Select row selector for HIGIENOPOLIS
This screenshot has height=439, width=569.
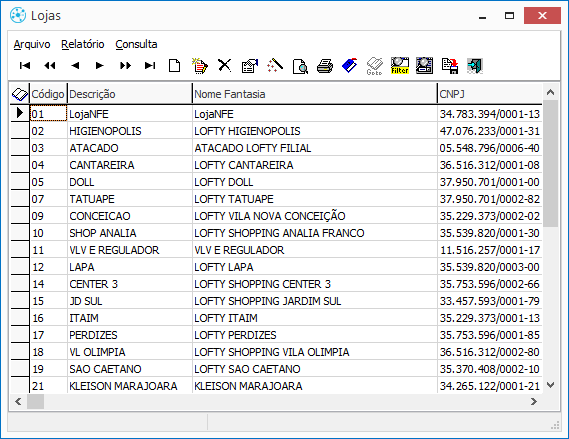coord(20,131)
